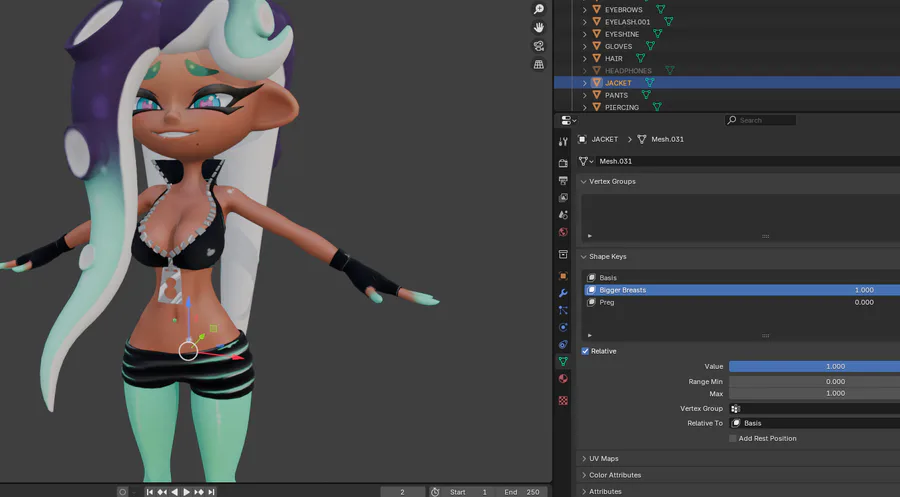
Task: Jump to the timeline start
Action: [149, 492]
